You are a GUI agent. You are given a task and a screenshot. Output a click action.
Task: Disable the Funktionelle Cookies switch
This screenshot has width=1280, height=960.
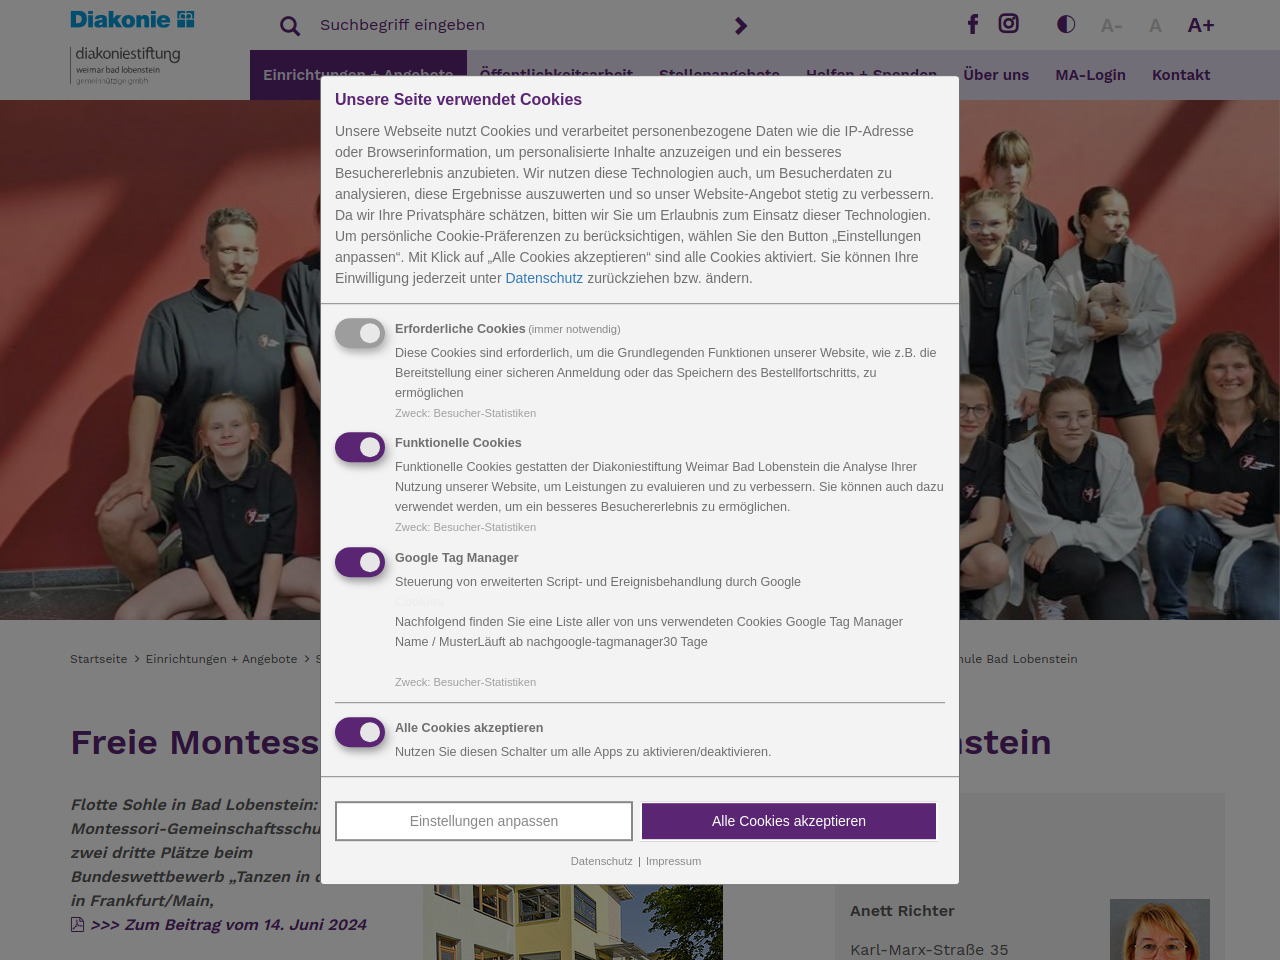coord(360,447)
